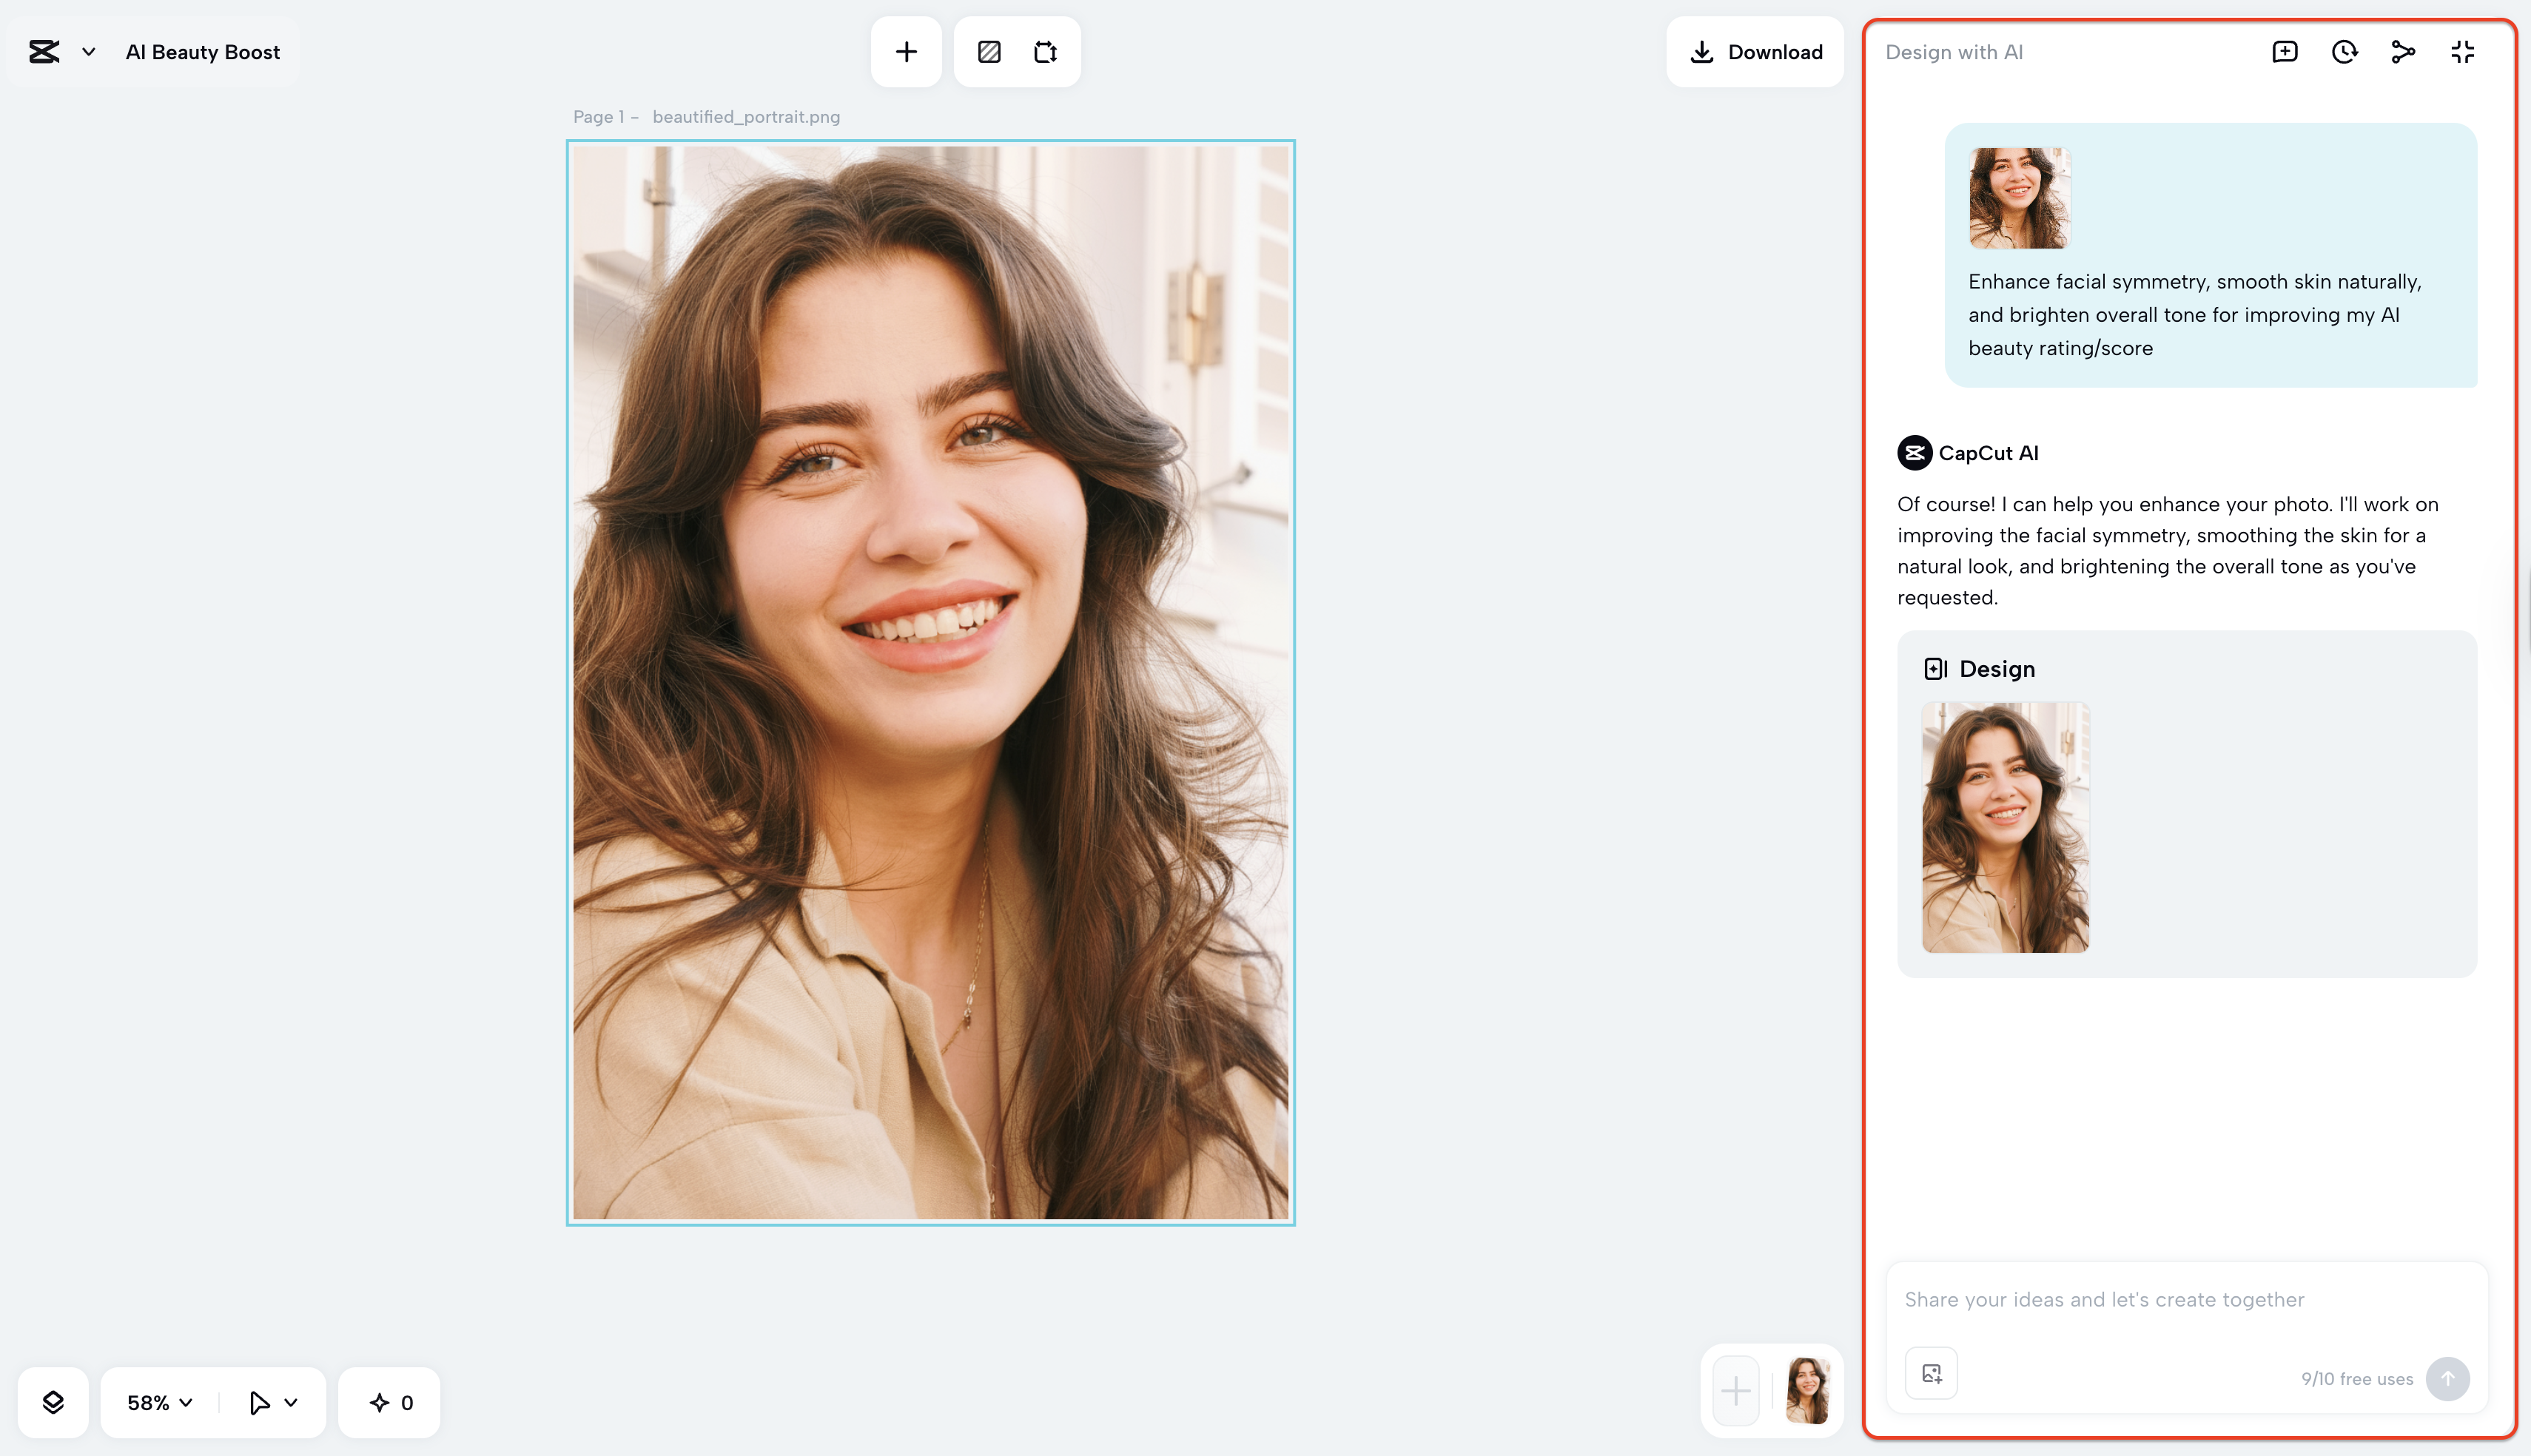Screen dimensions: 2531x1456
Task: Click the AI Beauty Boost project title
Action: point(202,51)
